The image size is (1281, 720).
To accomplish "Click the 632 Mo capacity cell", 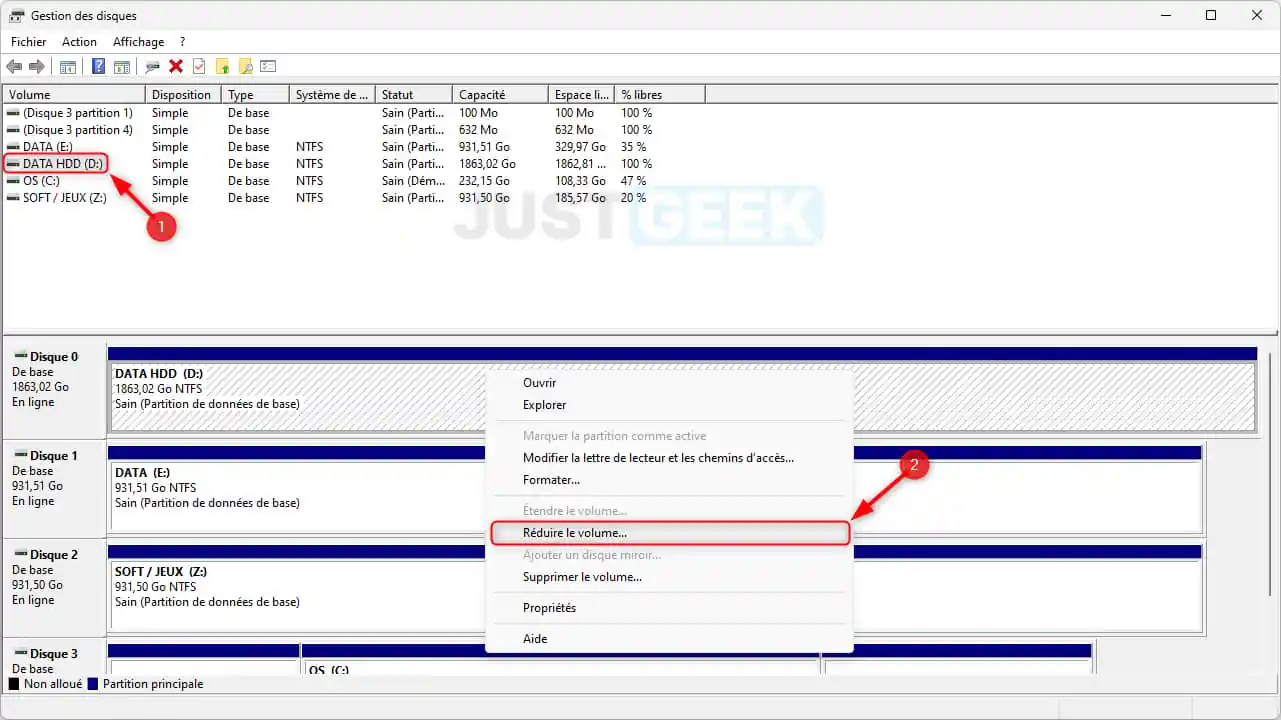I will pyautogui.click(x=478, y=130).
